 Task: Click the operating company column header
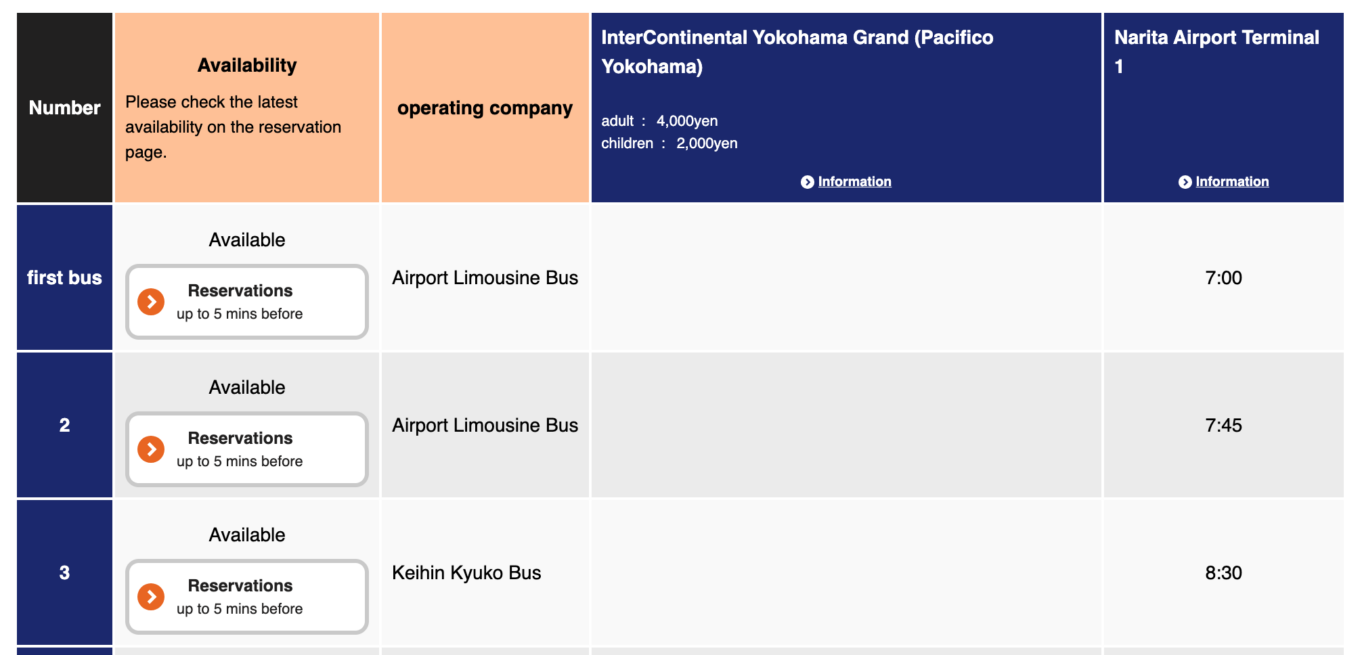485,108
